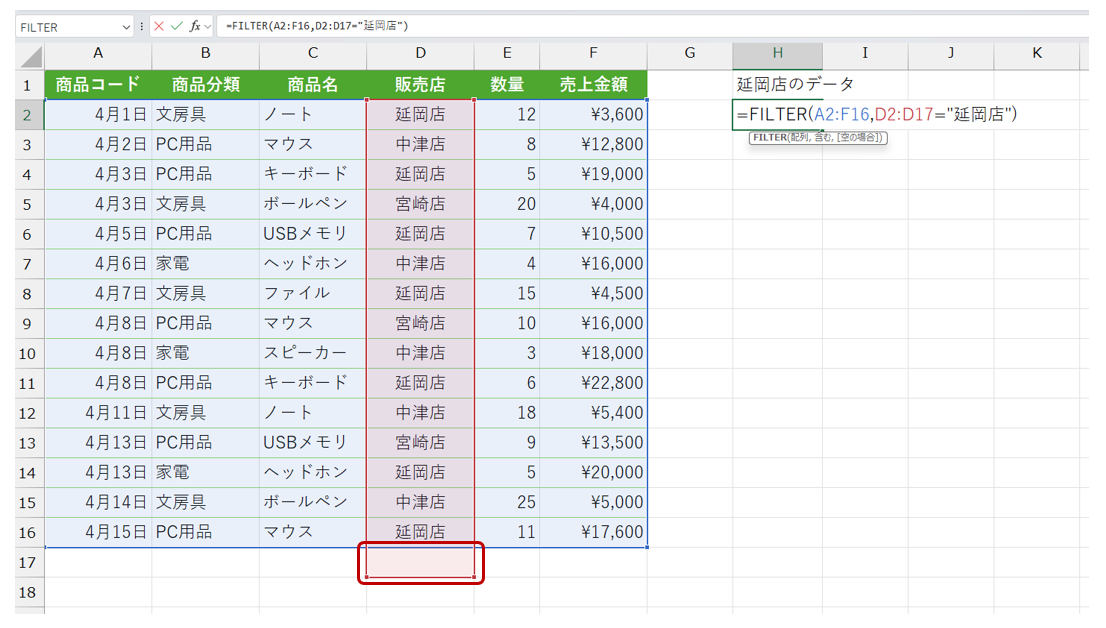Select the row 10 header
Viewport: 1106px width, 628px height.
click(x=29, y=353)
